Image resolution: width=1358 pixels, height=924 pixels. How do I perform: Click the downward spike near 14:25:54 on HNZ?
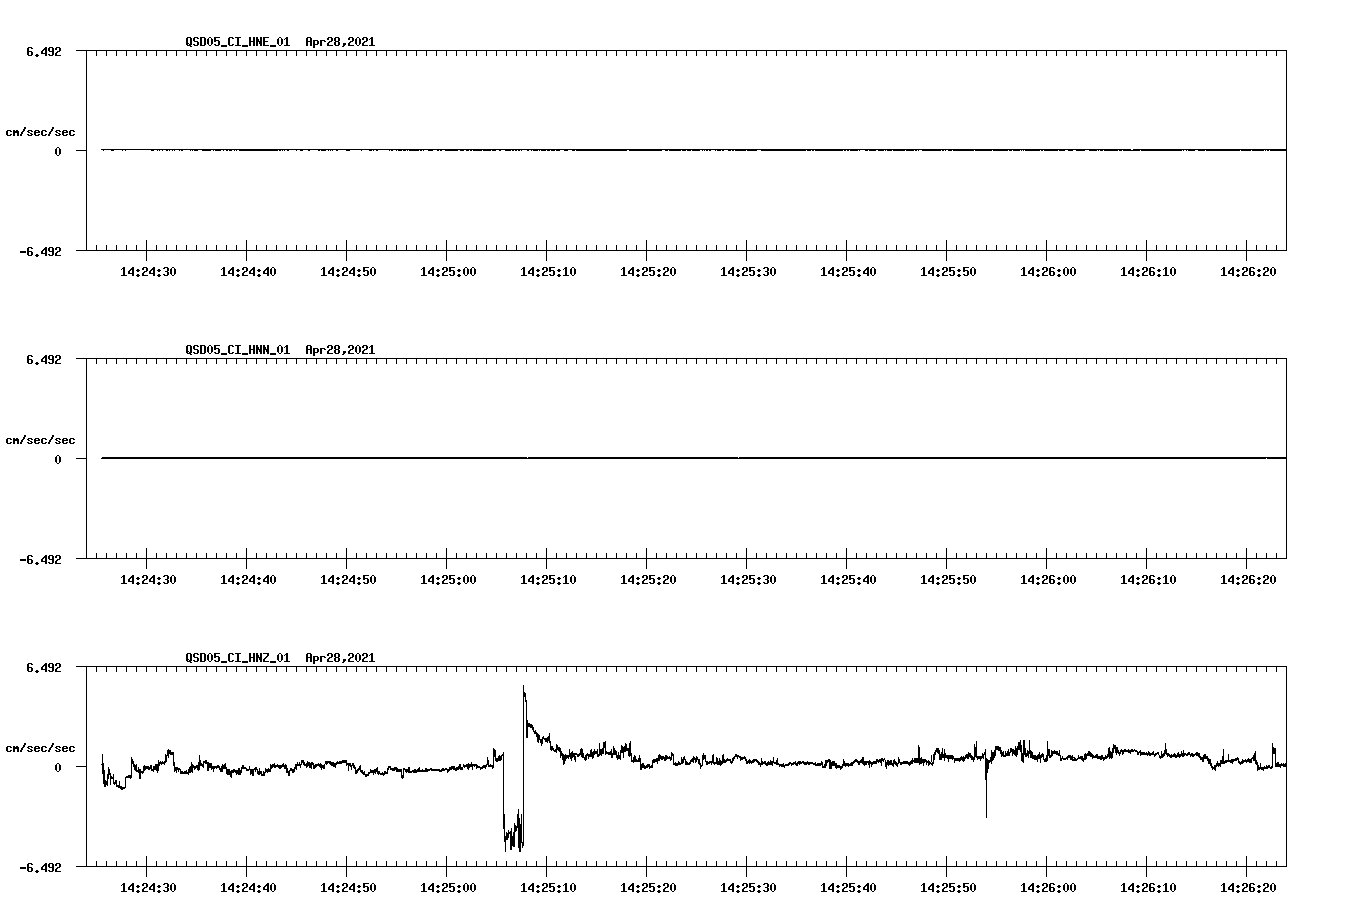coord(985,800)
